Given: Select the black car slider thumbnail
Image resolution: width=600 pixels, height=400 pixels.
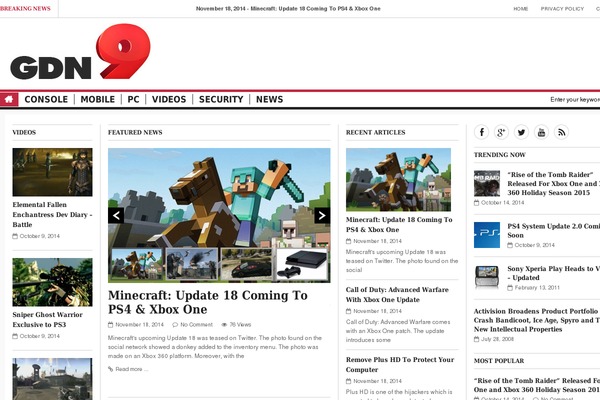Looking at the screenshot, I should (x=247, y=264).
